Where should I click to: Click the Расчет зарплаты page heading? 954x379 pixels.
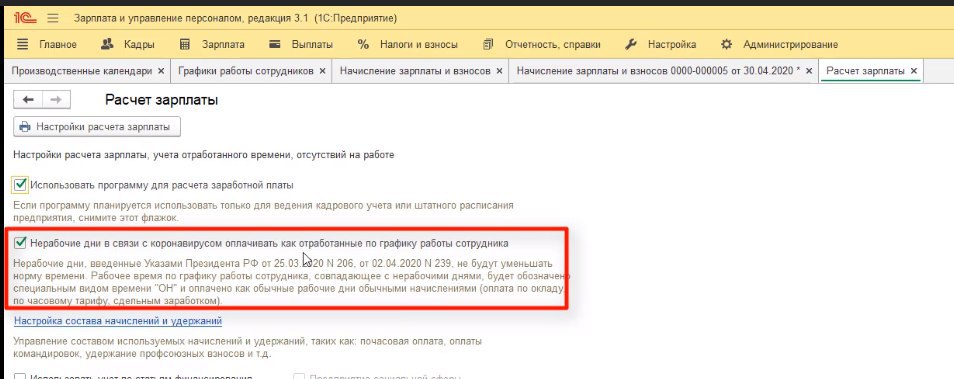tap(162, 100)
